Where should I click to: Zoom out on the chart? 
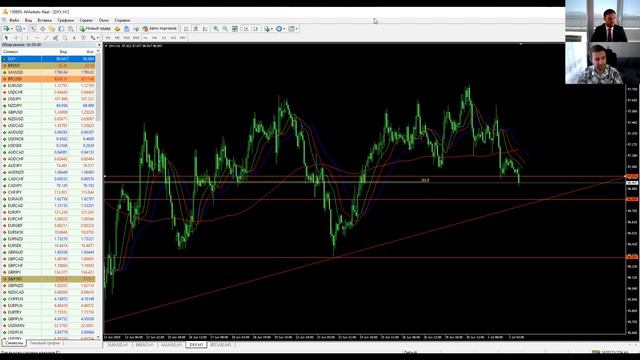coord(225,29)
